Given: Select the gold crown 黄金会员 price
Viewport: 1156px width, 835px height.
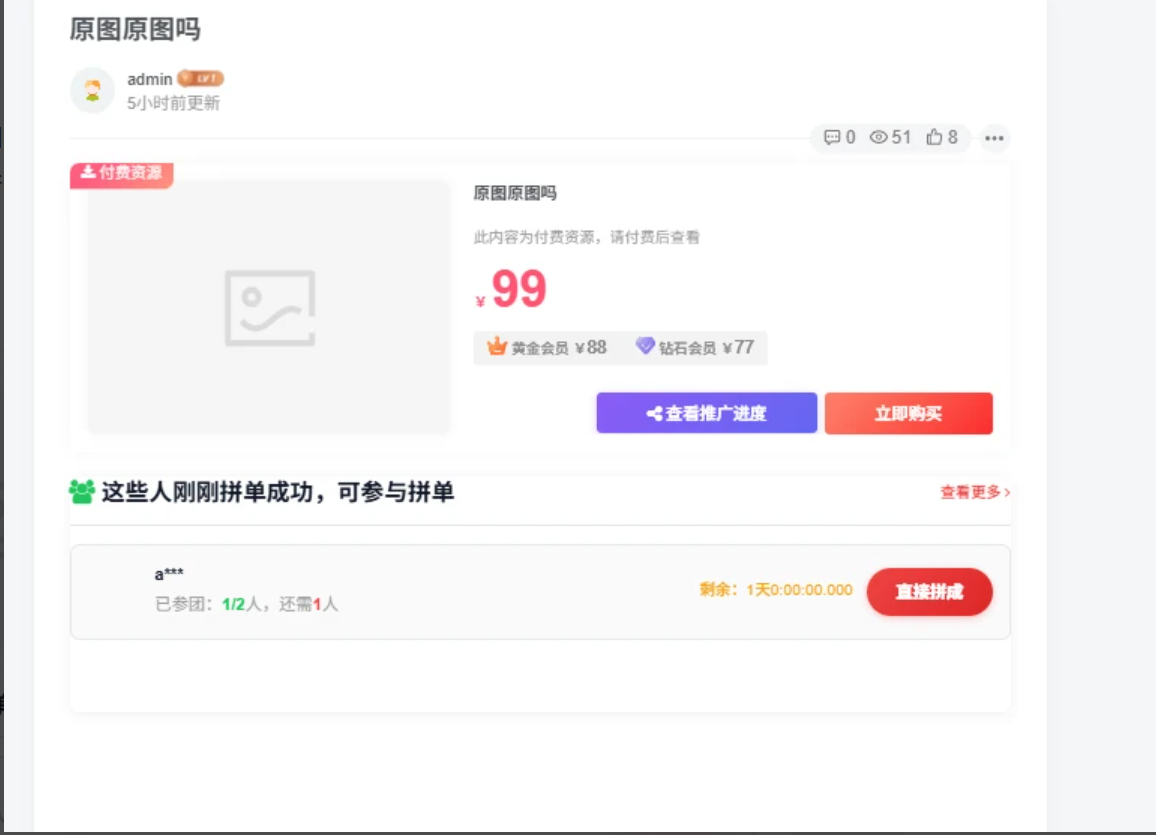Looking at the screenshot, I should click(x=547, y=347).
